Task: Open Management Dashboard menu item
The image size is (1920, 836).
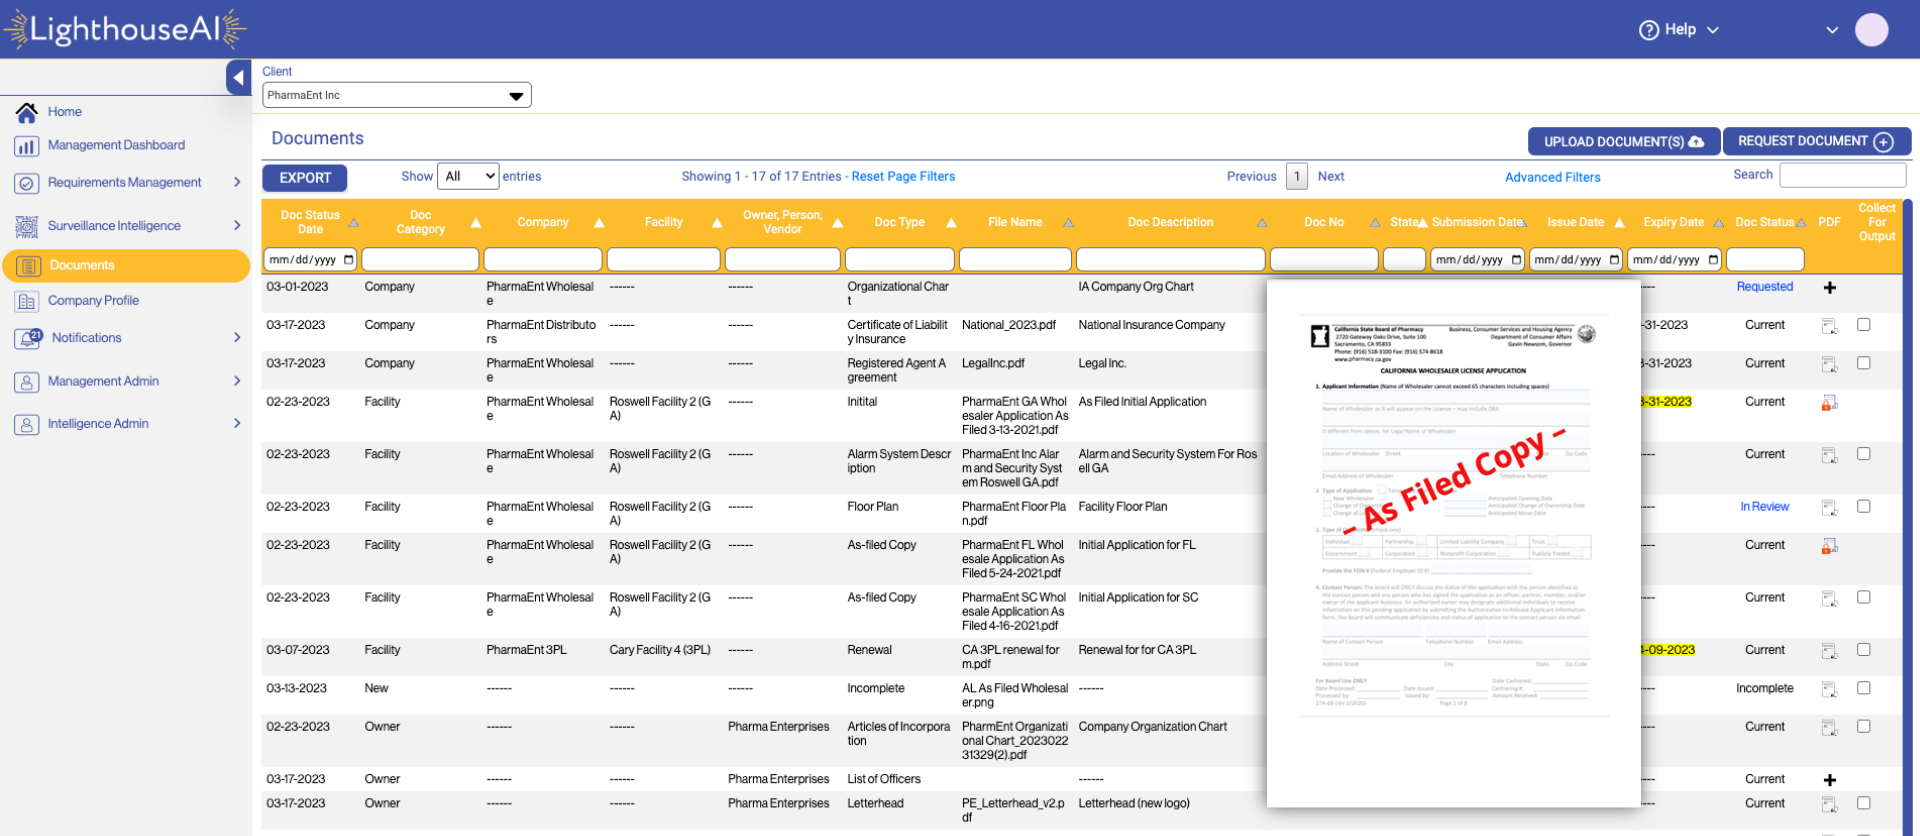Action: (116, 146)
